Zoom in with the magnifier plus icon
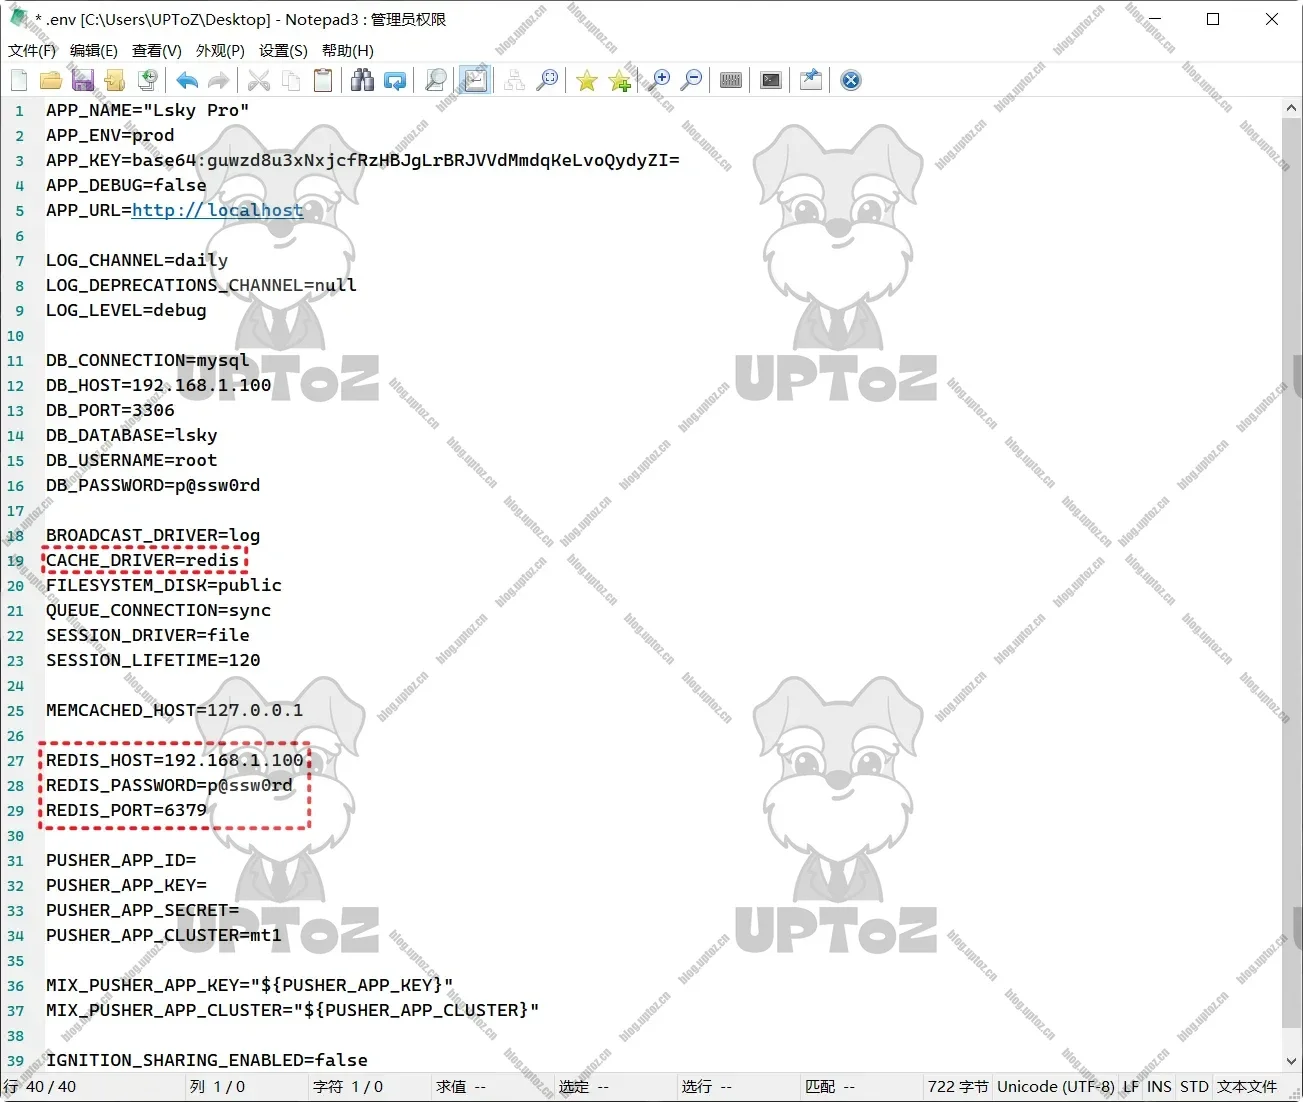Viewport: 1303px width, 1102px height. click(659, 81)
